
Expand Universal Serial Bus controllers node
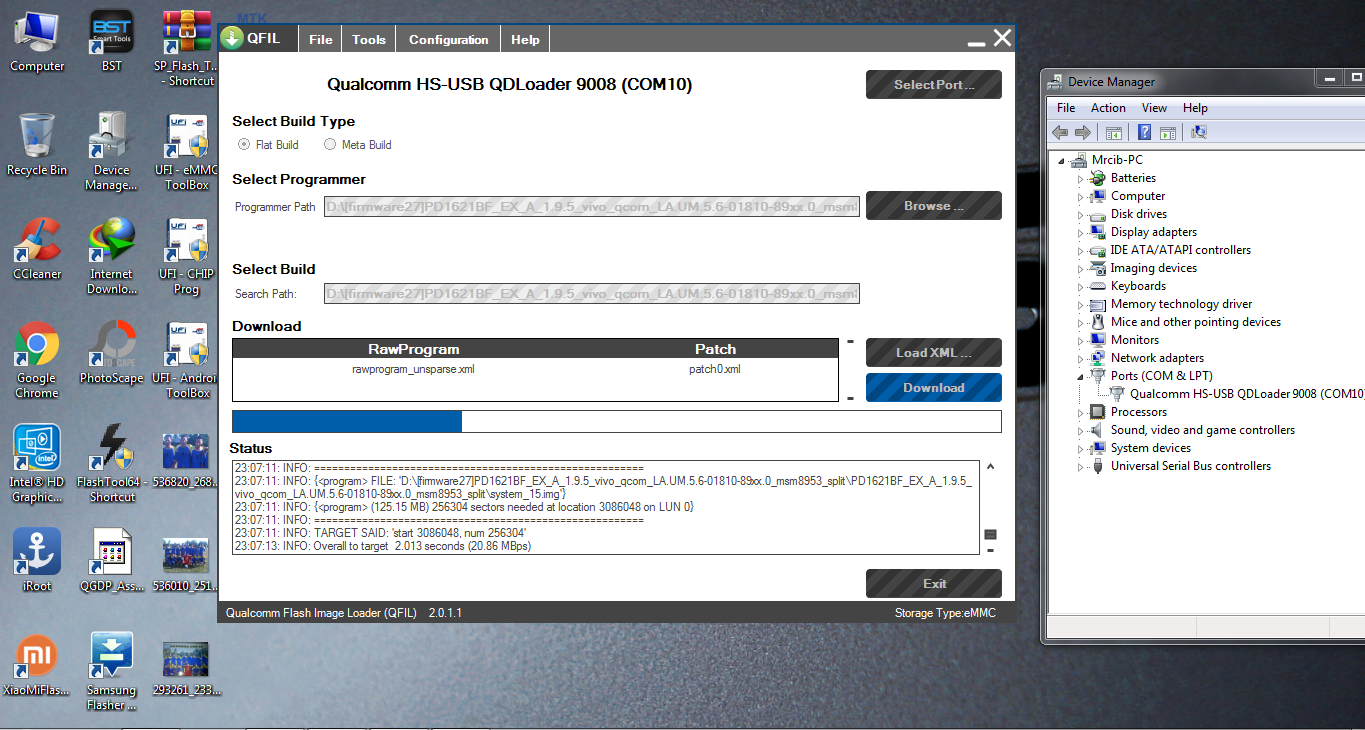coord(1080,466)
